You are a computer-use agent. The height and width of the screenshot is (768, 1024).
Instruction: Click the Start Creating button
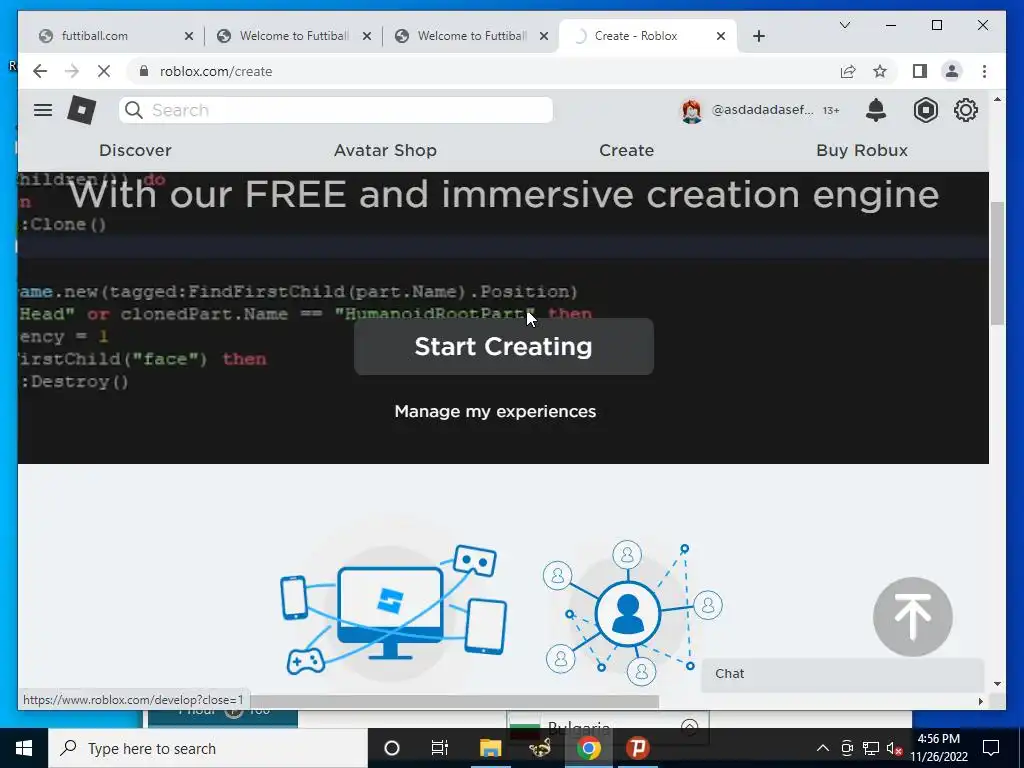point(504,347)
